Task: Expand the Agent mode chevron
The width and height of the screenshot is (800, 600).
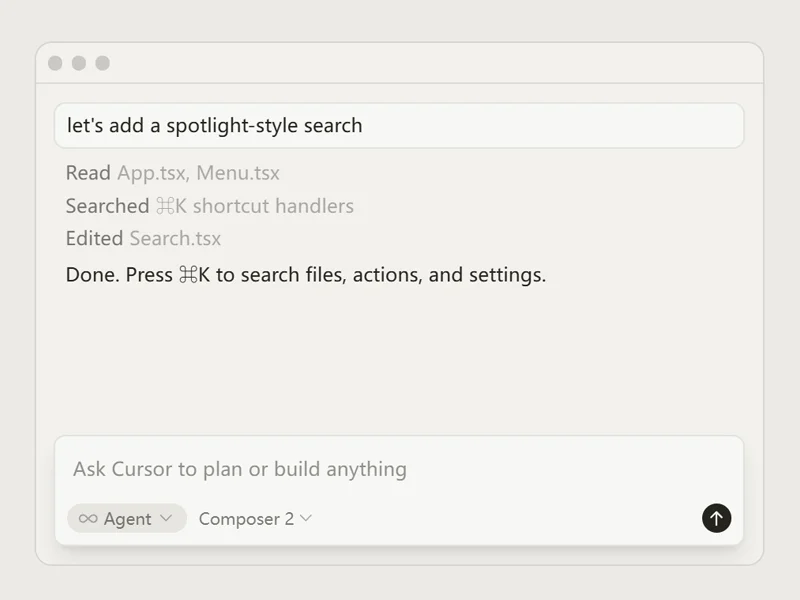Action: pyautogui.click(x=166, y=518)
